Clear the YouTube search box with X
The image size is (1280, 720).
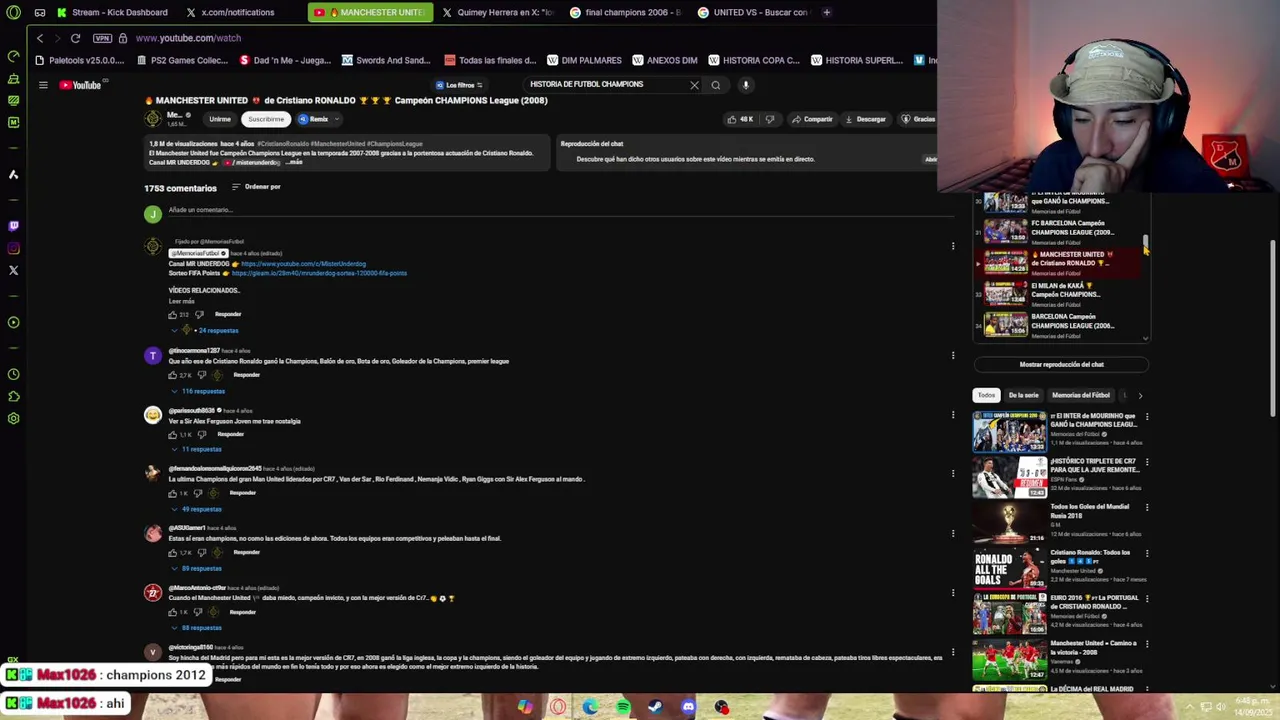click(694, 85)
